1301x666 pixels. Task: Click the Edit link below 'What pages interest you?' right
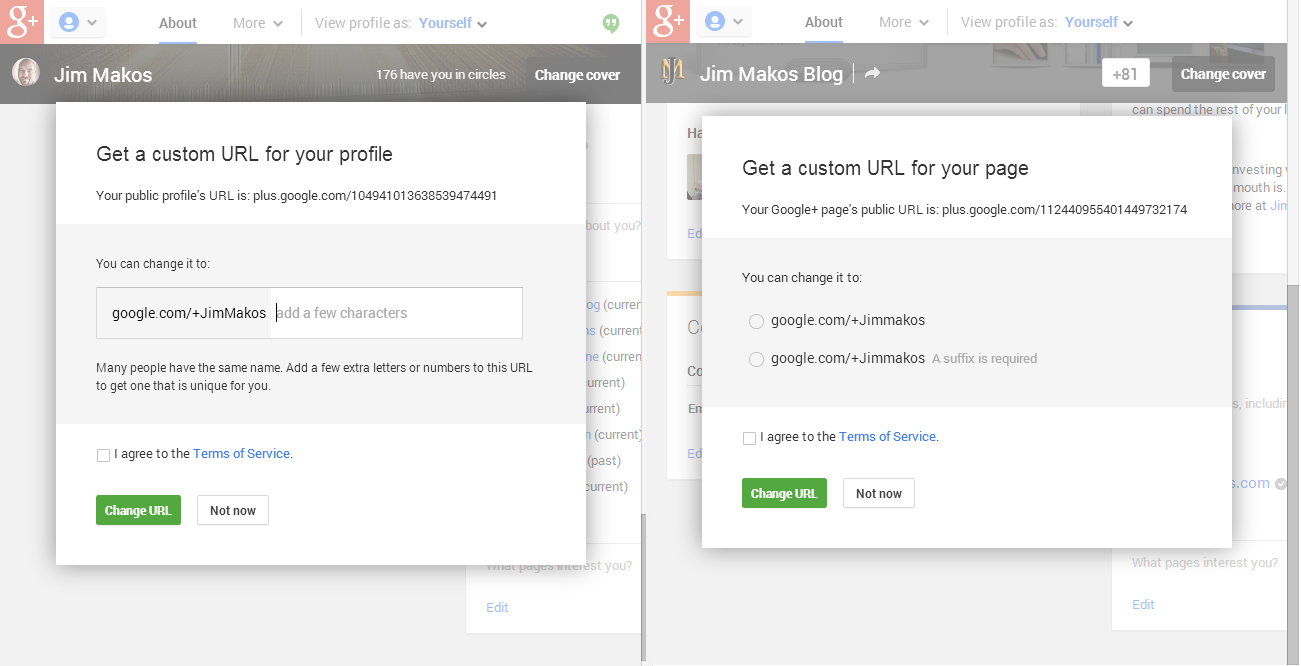tap(1143, 604)
